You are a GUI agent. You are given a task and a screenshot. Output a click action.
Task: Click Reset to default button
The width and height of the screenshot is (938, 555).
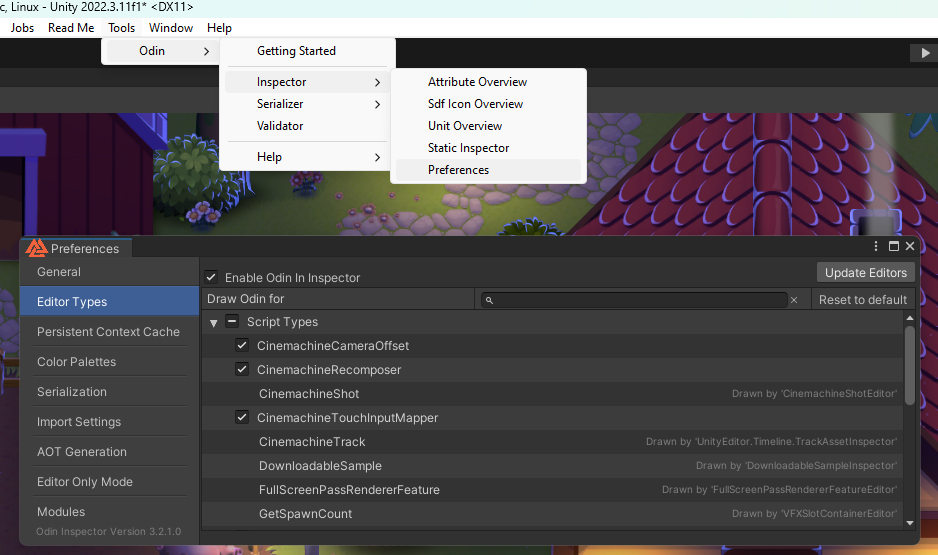click(x=862, y=300)
